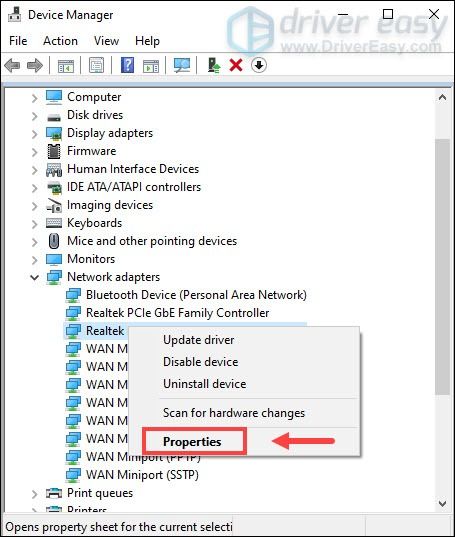Expand the Keyboards category
The width and height of the screenshot is (455, 537).
(x=35, y=223)
